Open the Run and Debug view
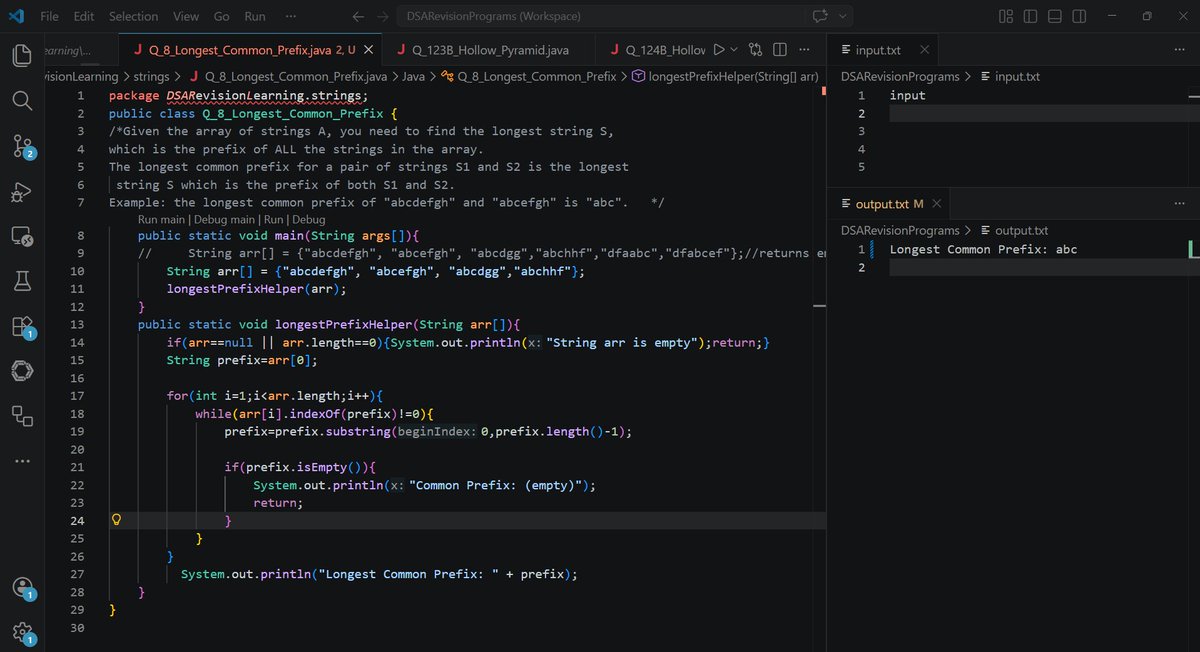The width and height of the screenshot is (1200, 652). coord(22,192)
